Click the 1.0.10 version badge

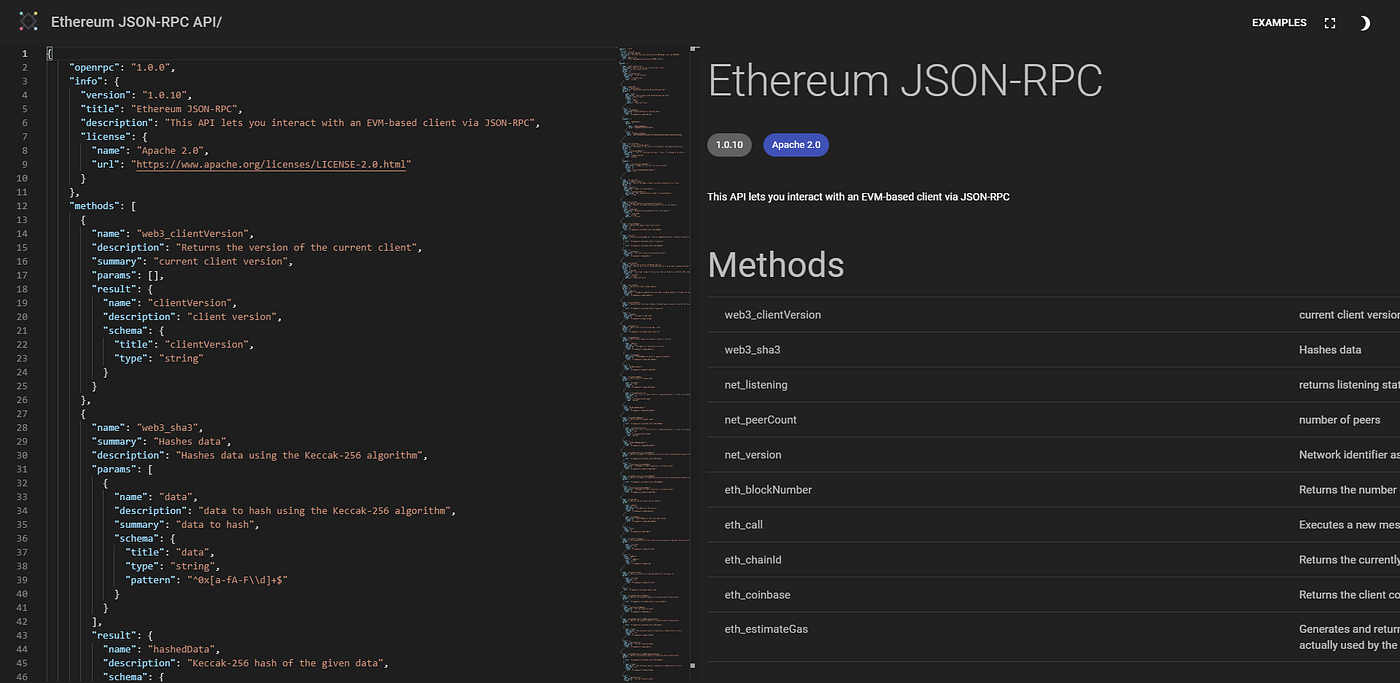(x=729, y=144)
